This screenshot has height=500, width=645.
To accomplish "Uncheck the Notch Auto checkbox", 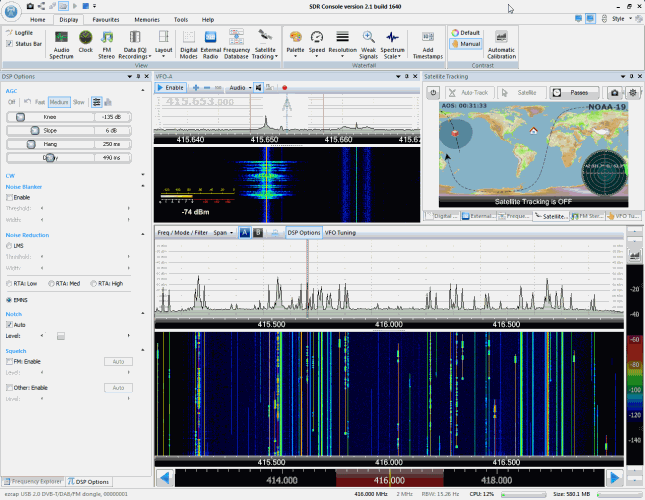I will tap(10, 324).
